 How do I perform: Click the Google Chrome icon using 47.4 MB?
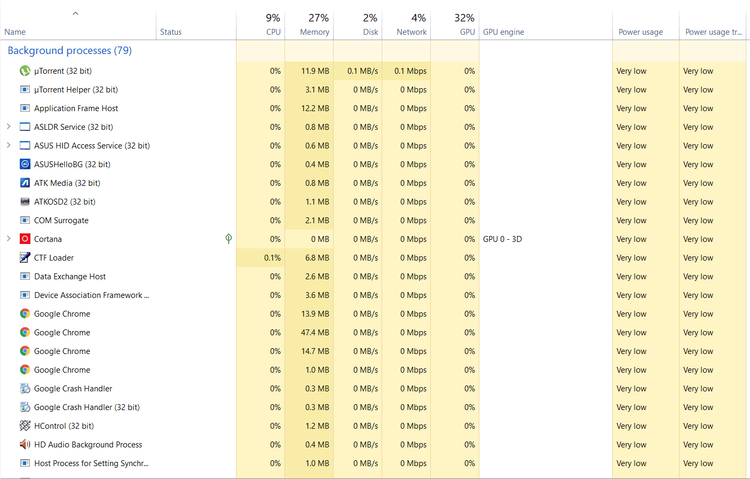coord(25,332)
